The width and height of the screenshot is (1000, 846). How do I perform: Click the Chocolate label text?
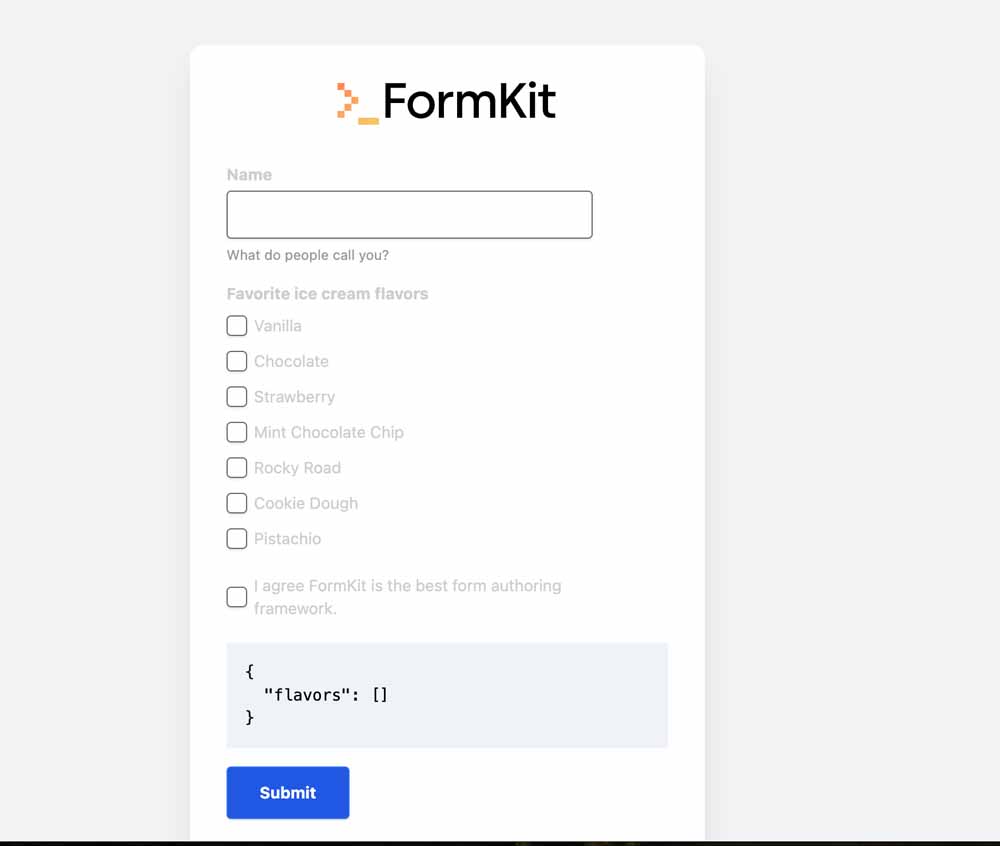(291, 361)
